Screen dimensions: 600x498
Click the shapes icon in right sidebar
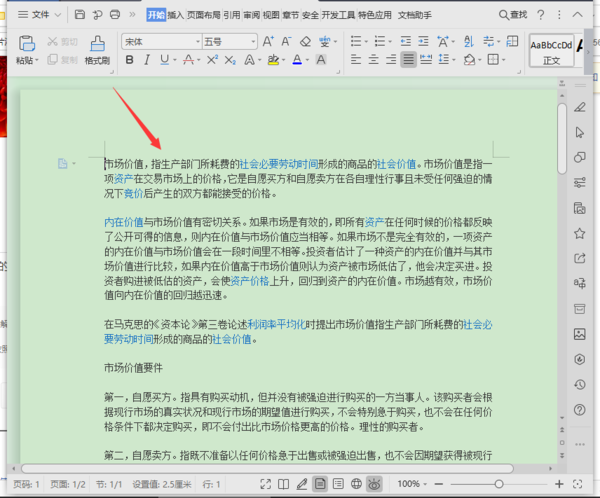[x=580, y=157]
